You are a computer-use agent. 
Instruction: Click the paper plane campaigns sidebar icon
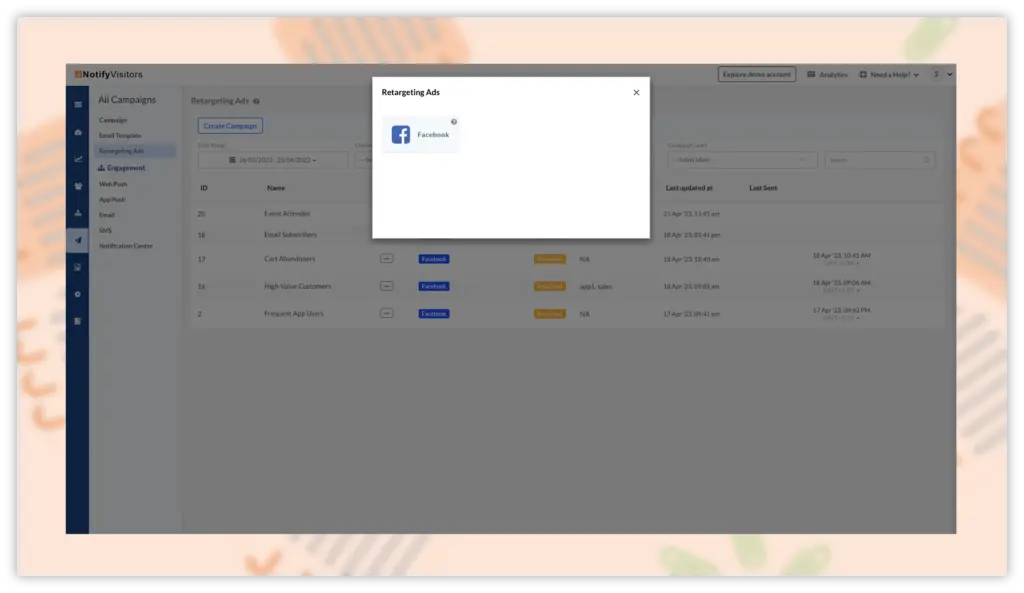coord(78,240)
